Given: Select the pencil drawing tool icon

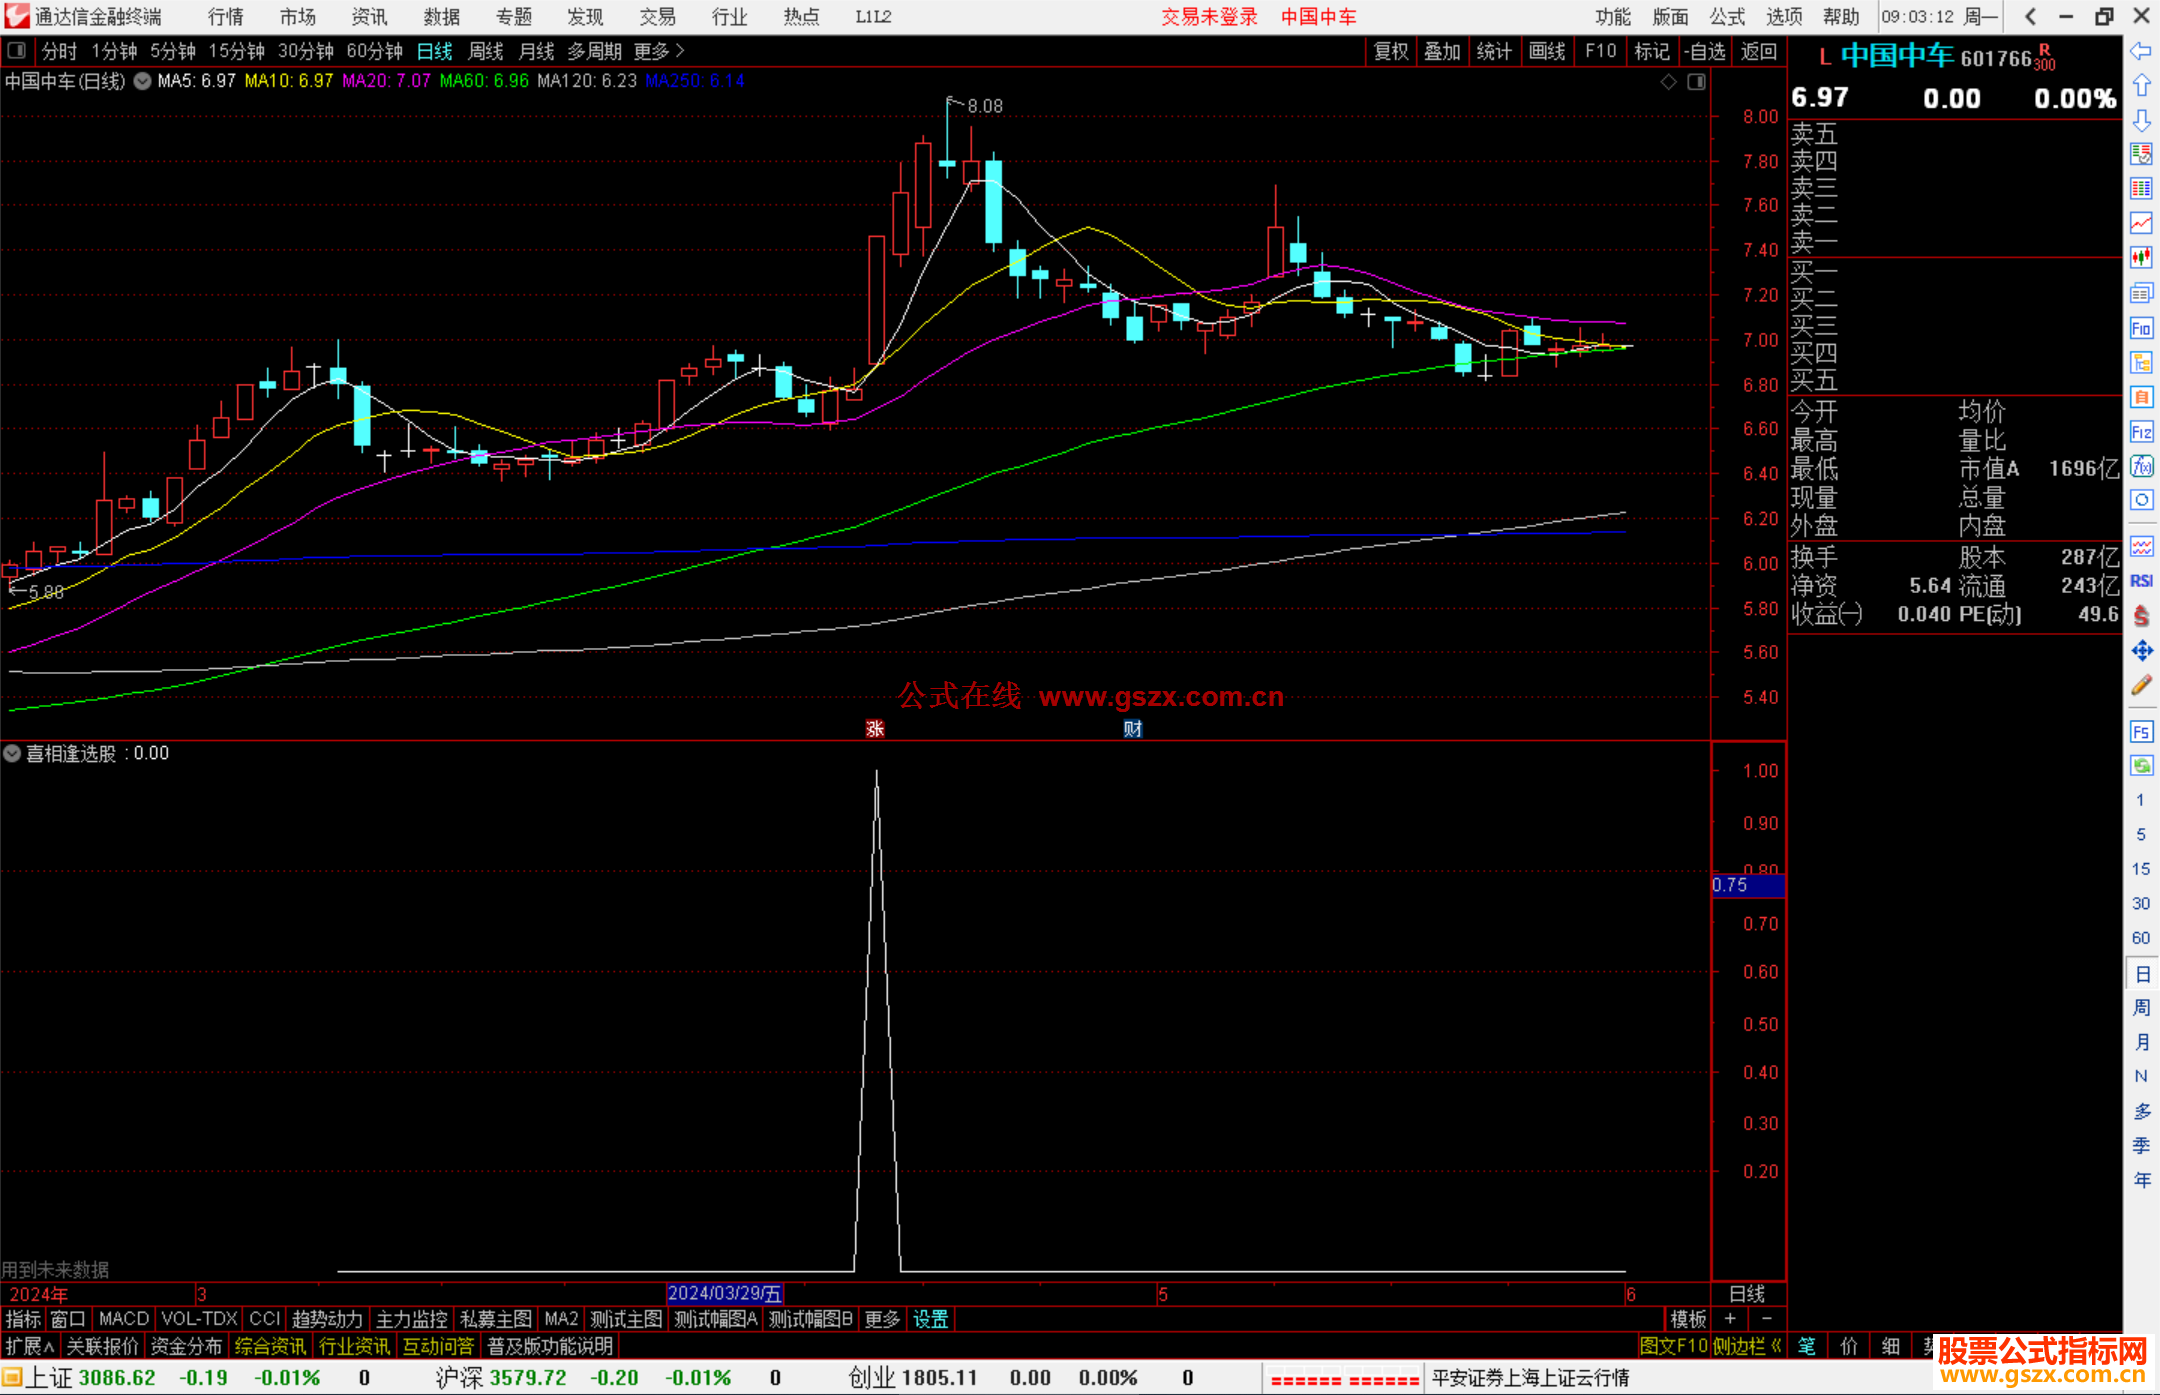Looking at the screenshot, I should click(2141, 686).
